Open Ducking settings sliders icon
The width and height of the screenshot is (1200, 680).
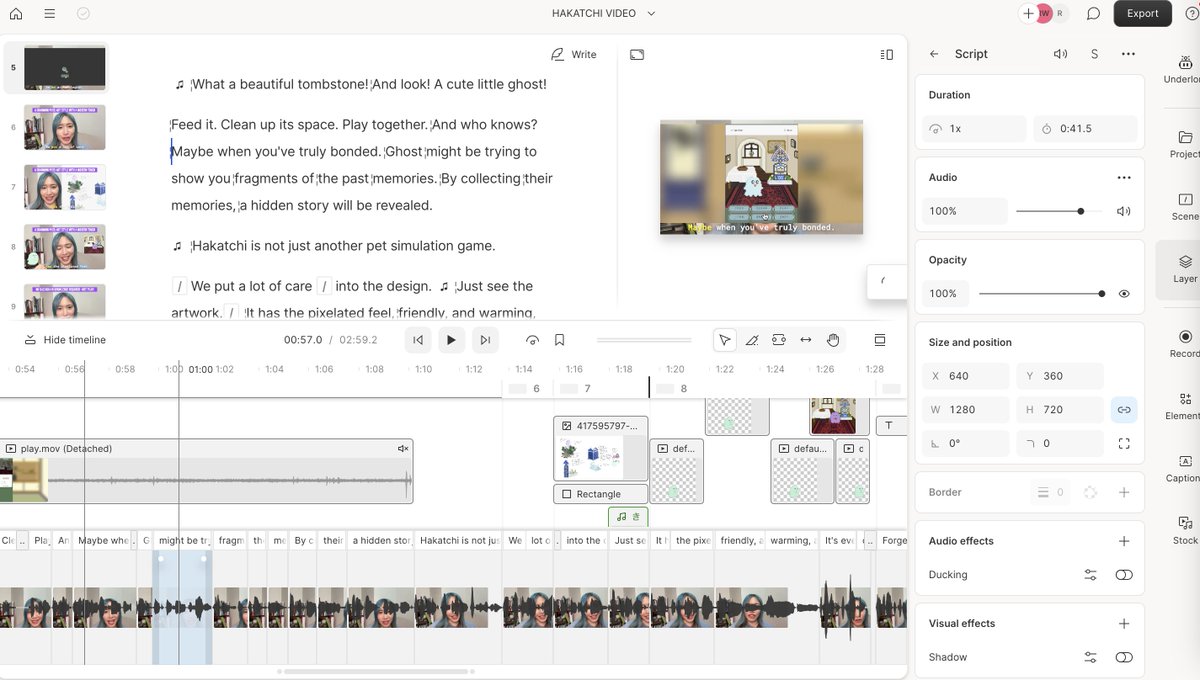pos(1090,575)
